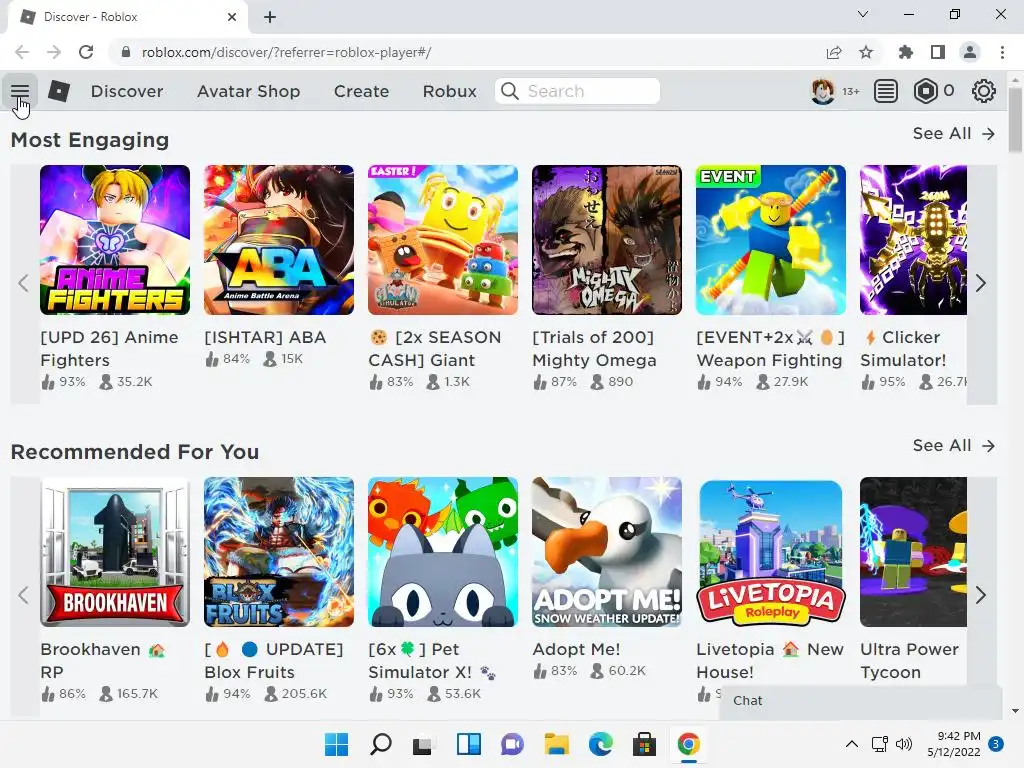Open the Livetopia Roleplay thumbnail
Viewport: 1024px width, 768px height.
click(771, 552)
